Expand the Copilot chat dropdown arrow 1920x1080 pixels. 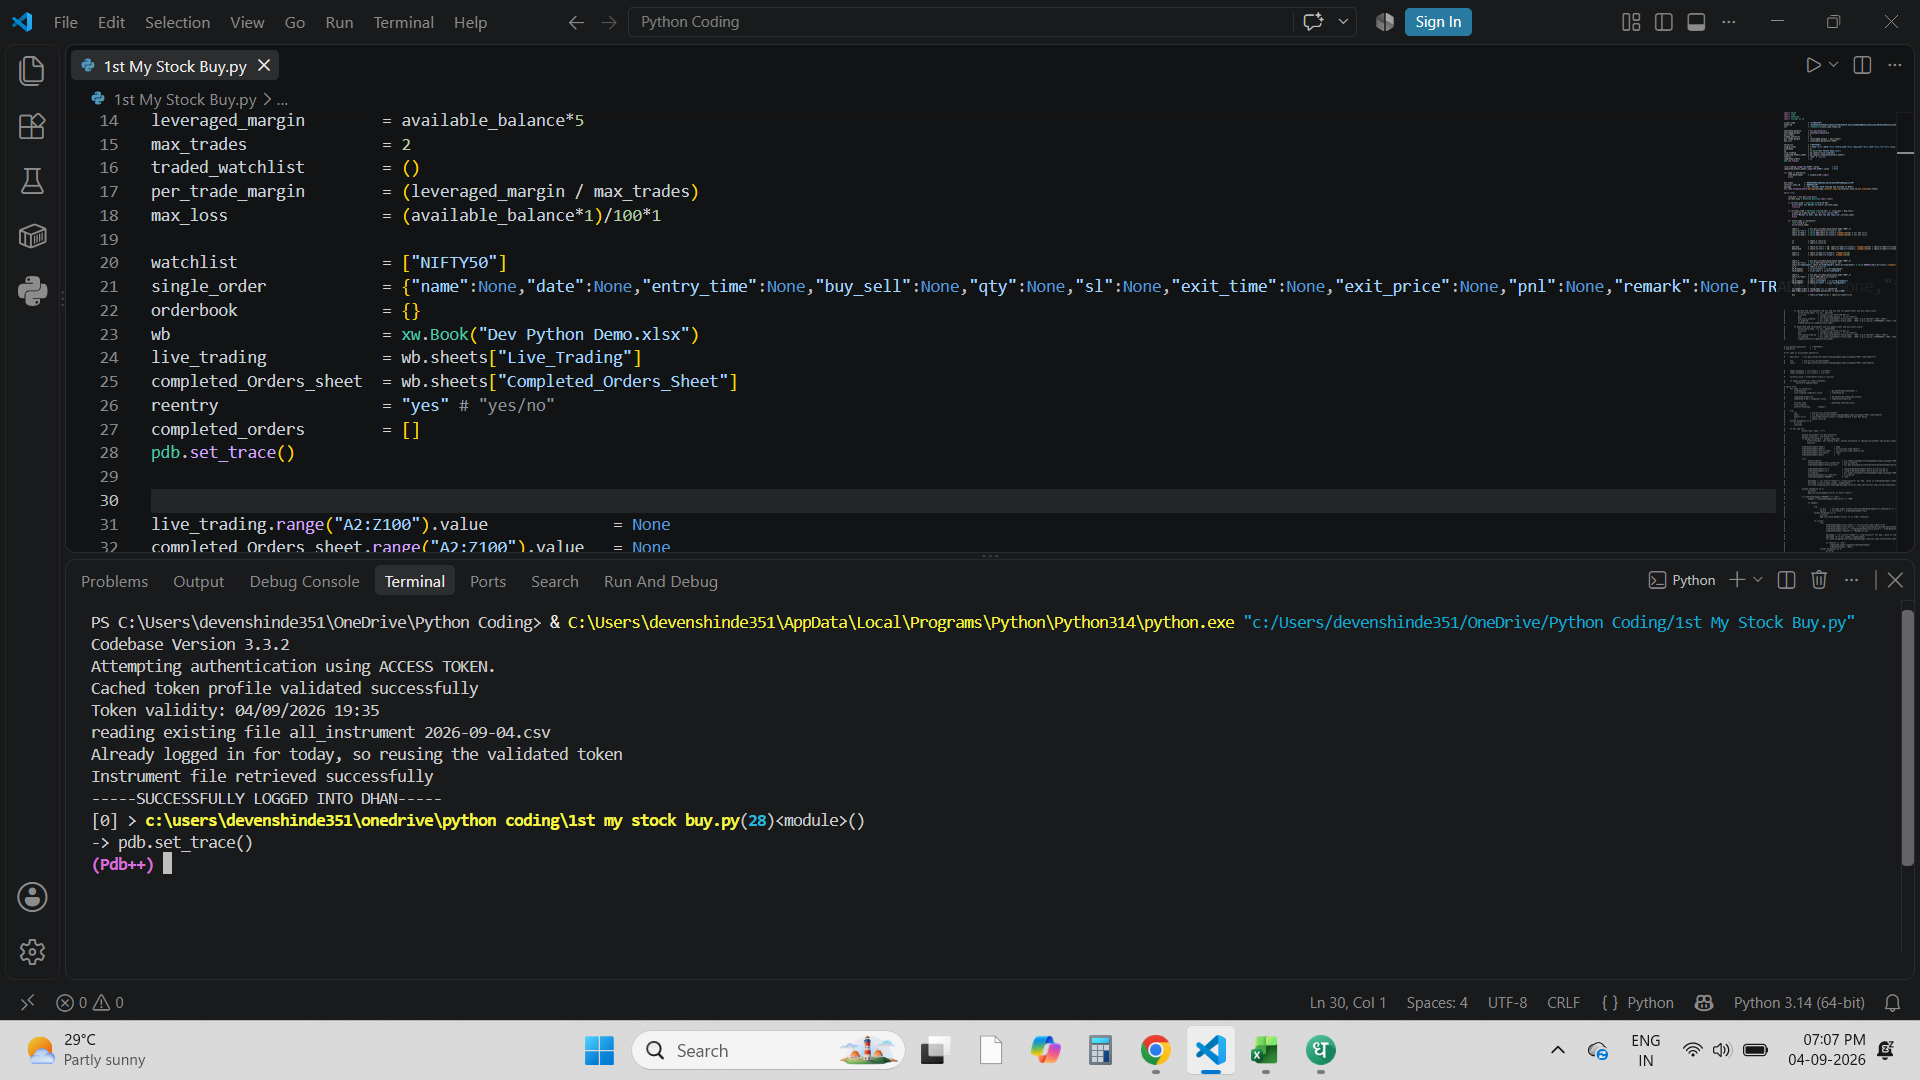click(x=1343, y=22)
